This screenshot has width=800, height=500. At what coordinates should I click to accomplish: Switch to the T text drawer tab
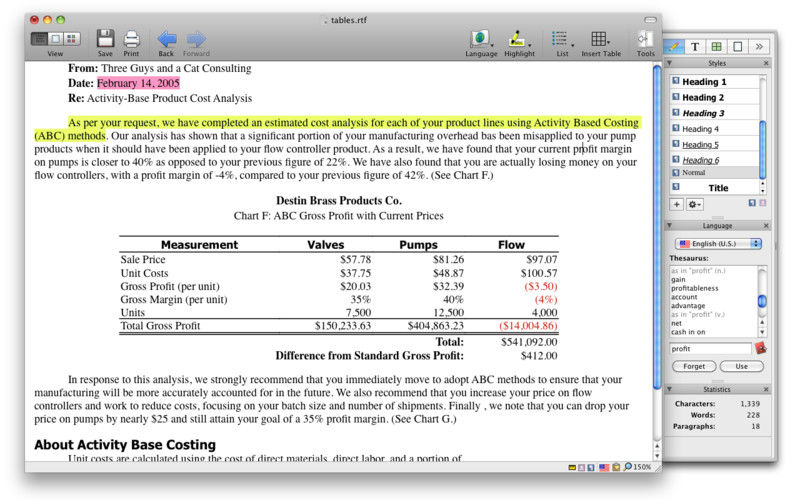pos(694,46)
